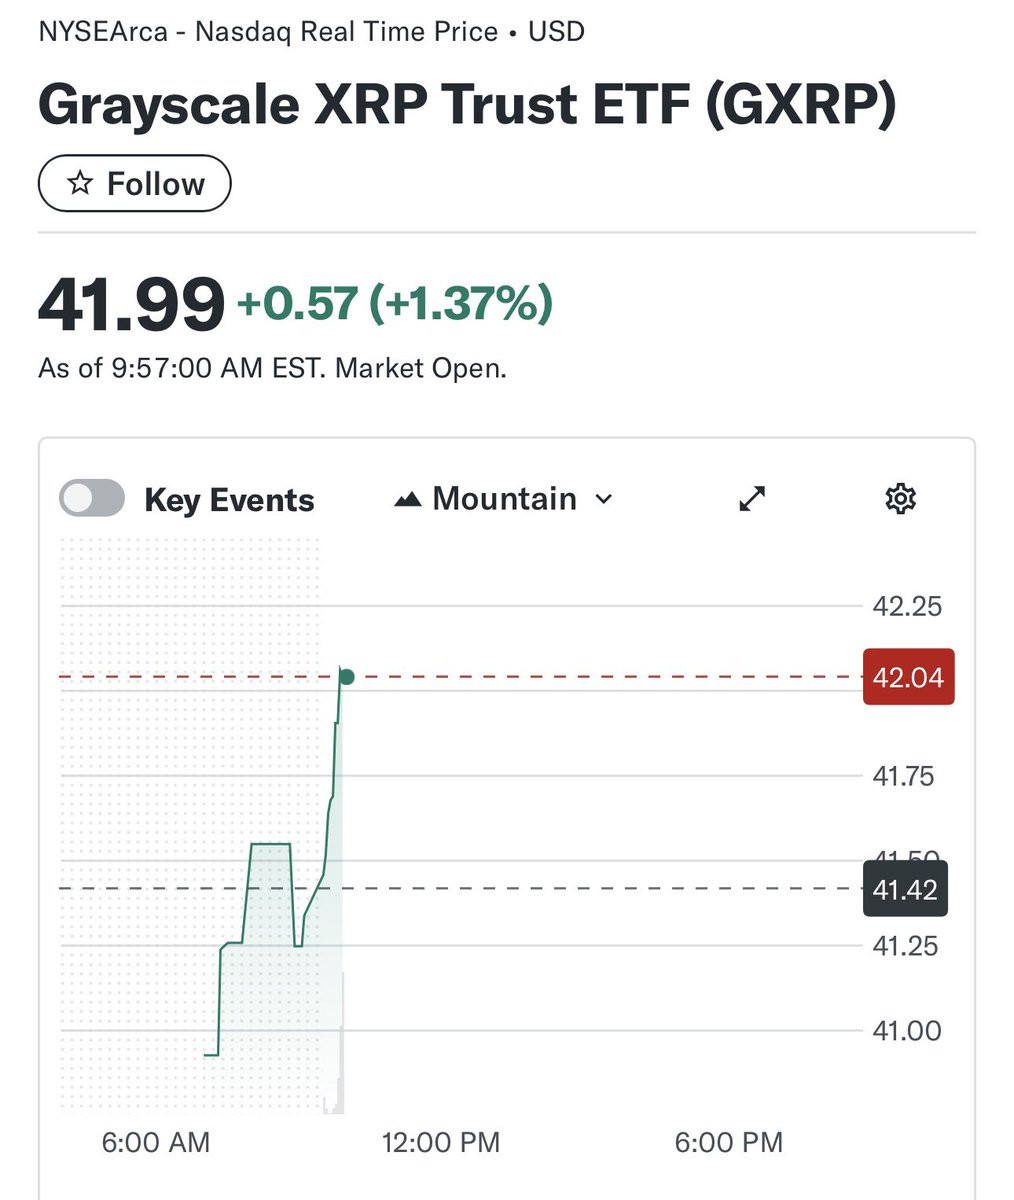Click the 41.99 current price figure
Screen dimensions: 1014x1200
[x=131, y=304]
